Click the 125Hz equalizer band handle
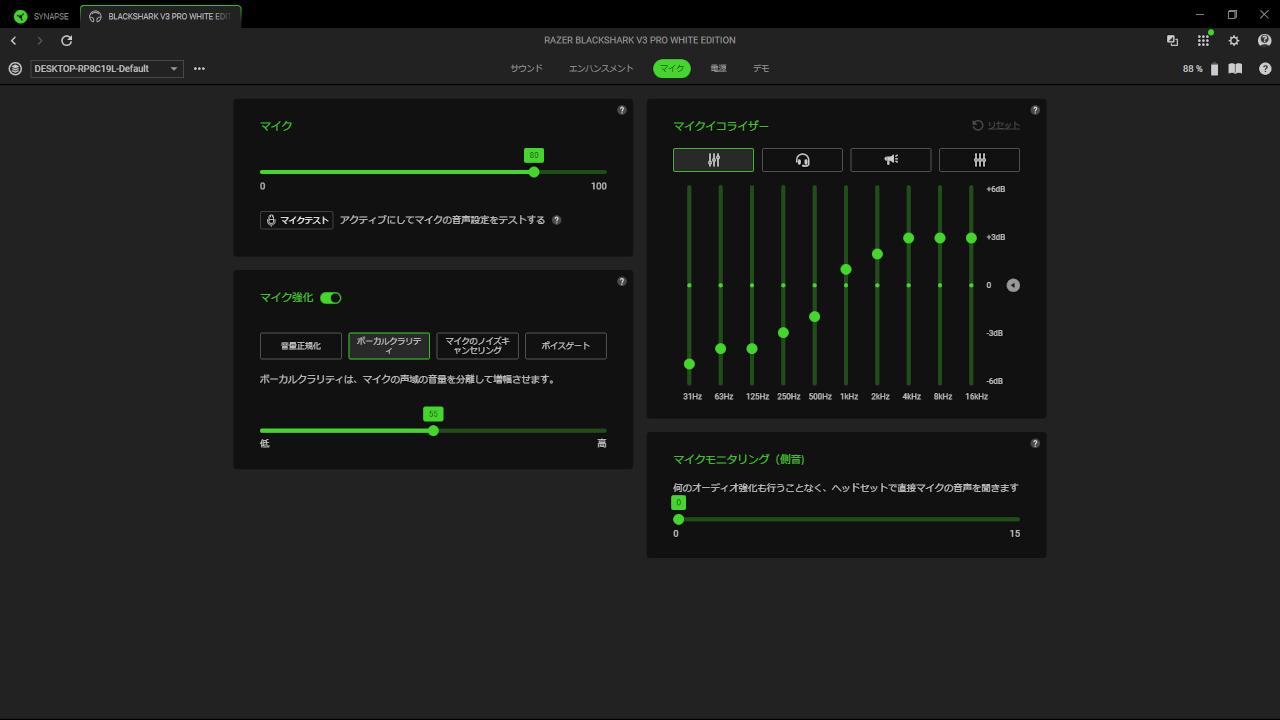The image size is (1280, 720). pos(752,348)
